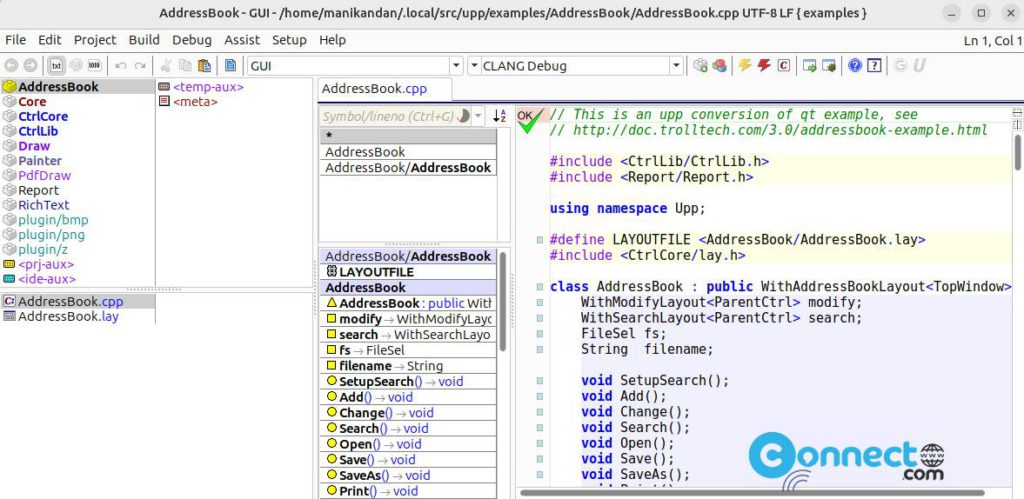
Task: Select the plugin/bmp package
Action: 77,220
